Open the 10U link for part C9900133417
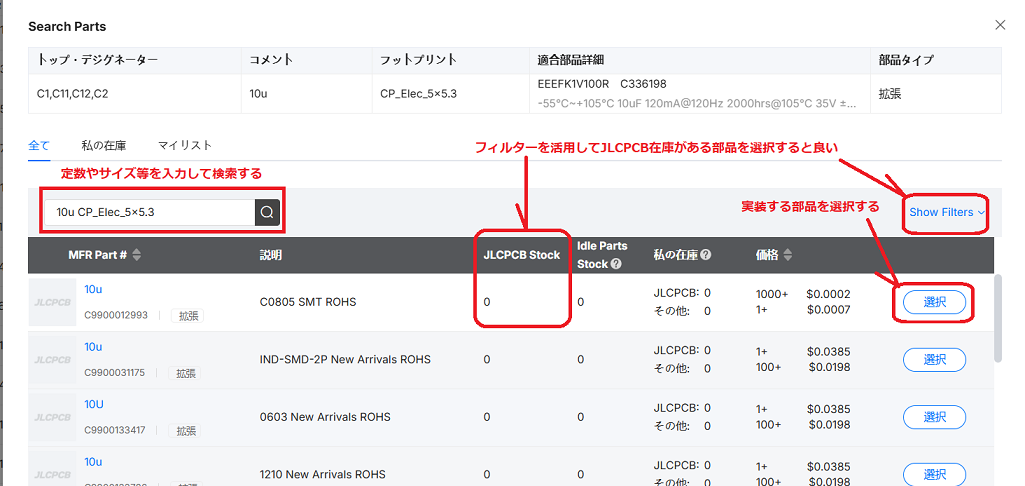Image resolution: width=1025 pixels, height=486 pixels. coord(93,404)
